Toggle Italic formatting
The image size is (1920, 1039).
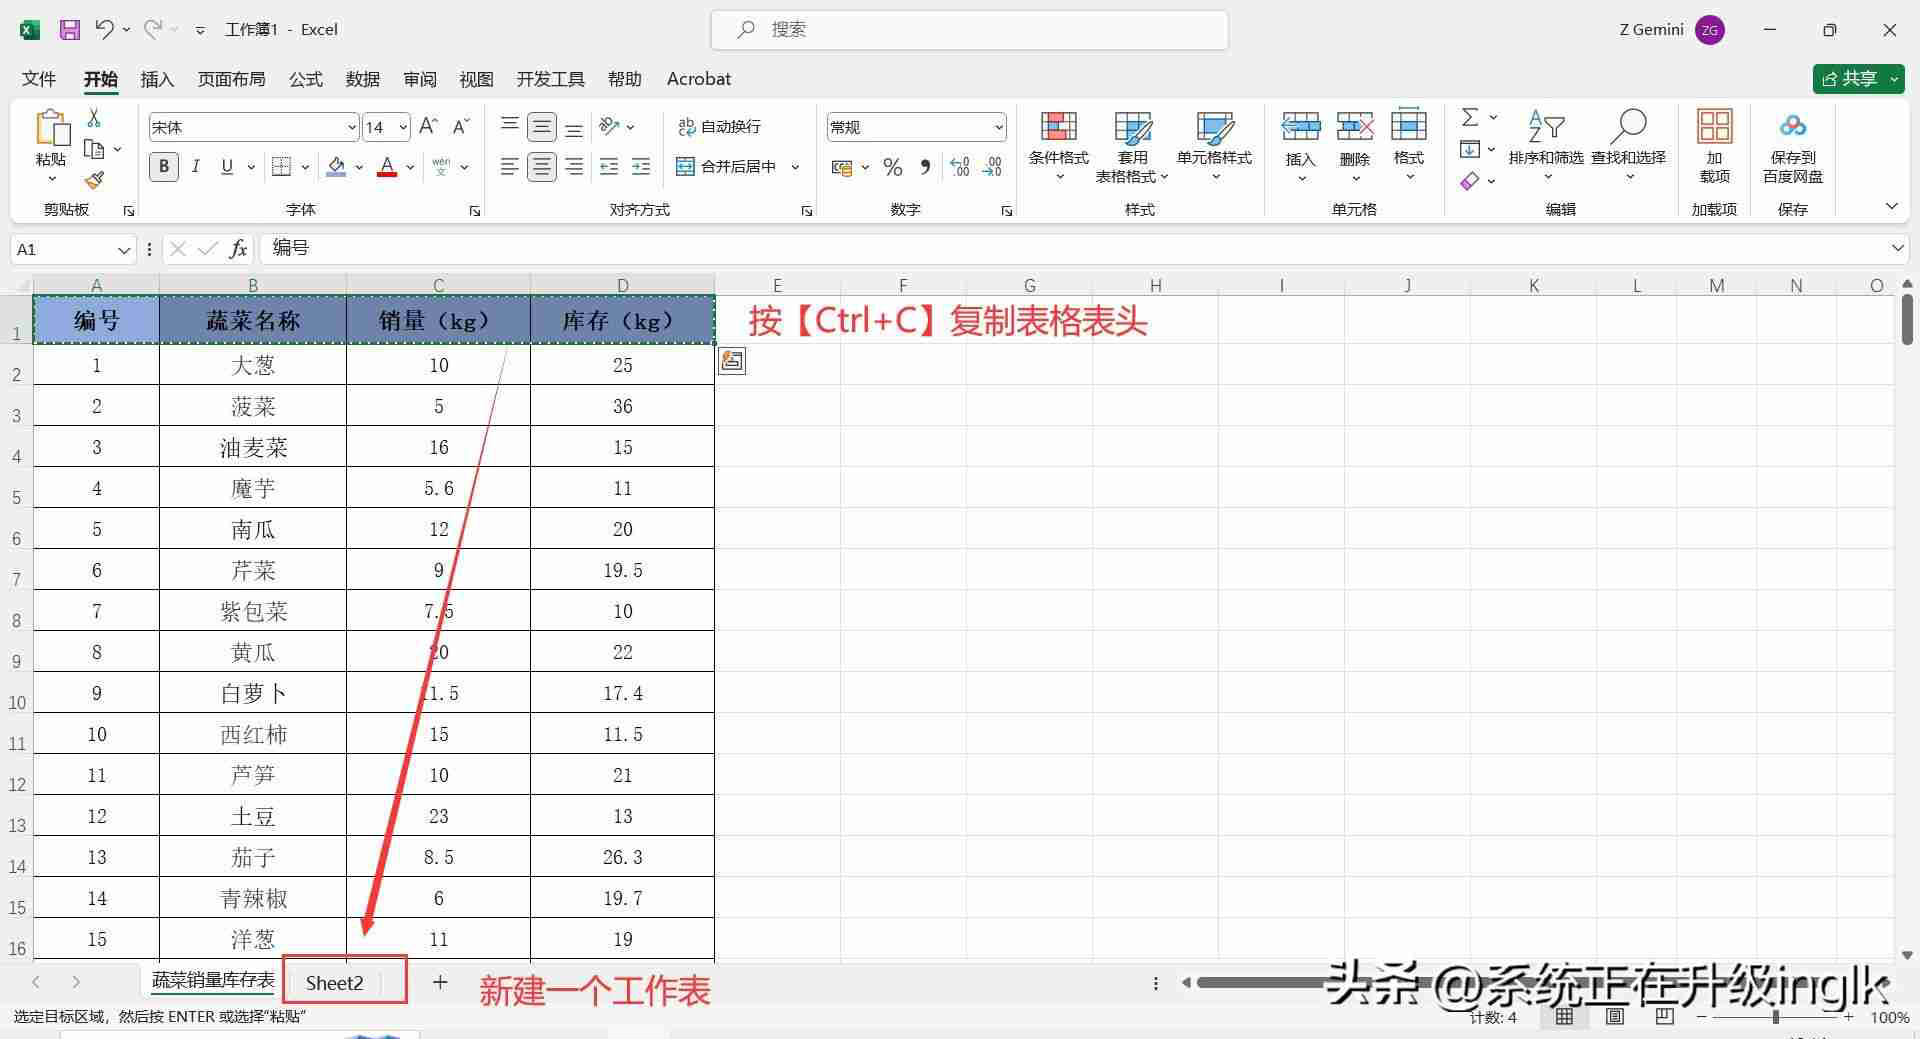pyautogui.click(x=196, y=166)
